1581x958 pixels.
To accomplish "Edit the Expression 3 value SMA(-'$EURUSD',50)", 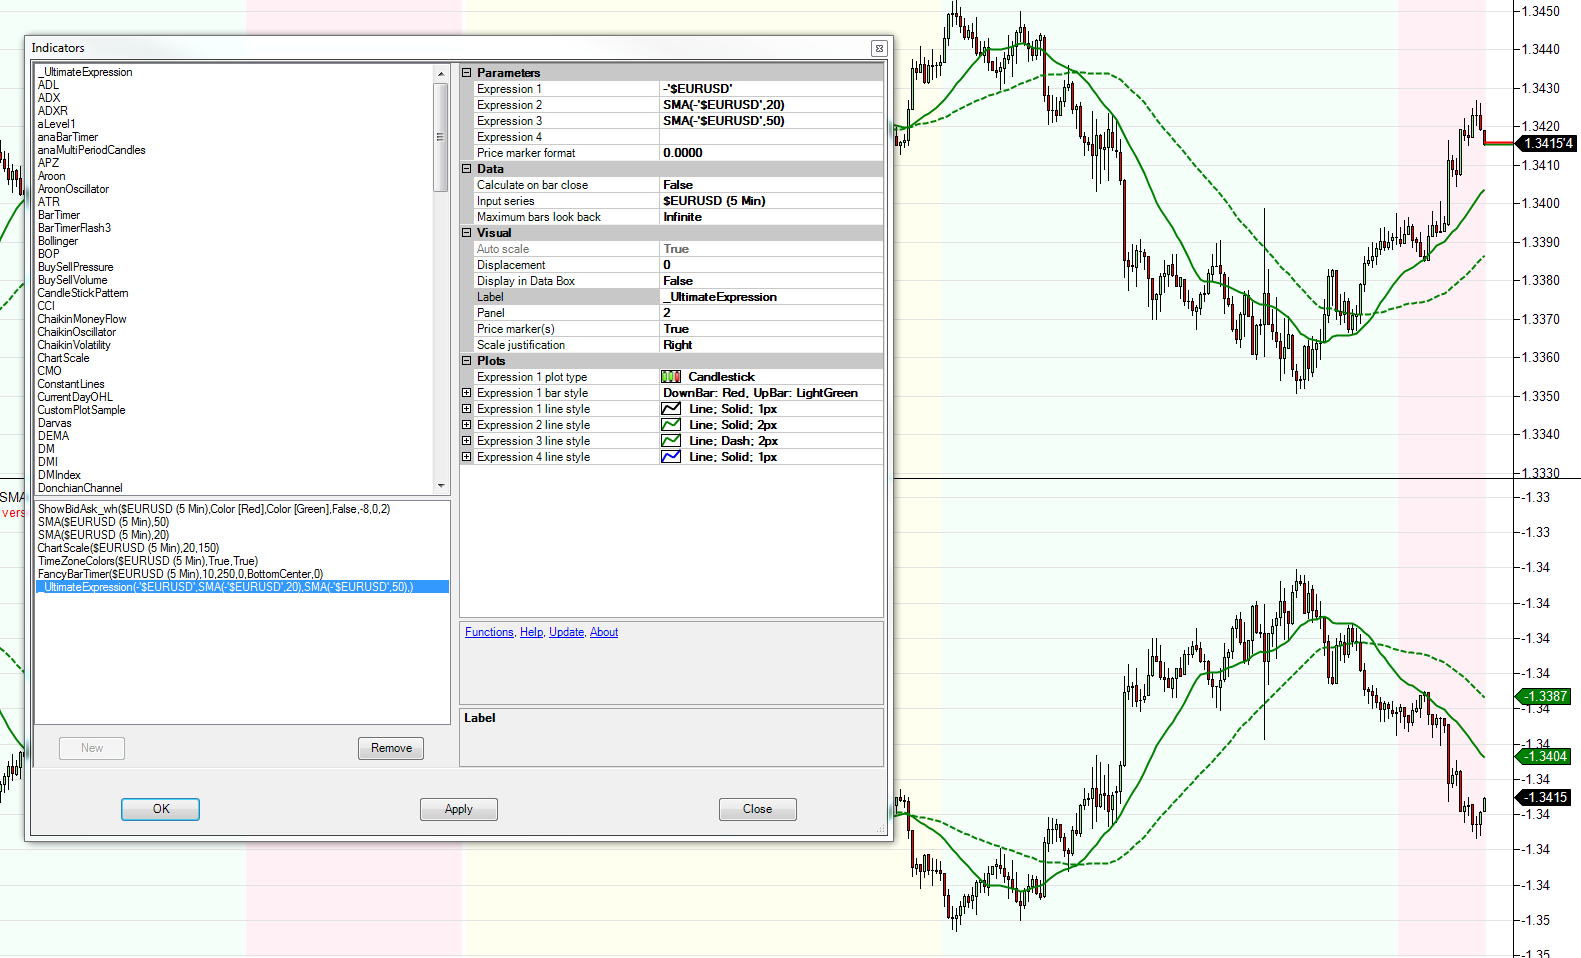I will [771, 121].
